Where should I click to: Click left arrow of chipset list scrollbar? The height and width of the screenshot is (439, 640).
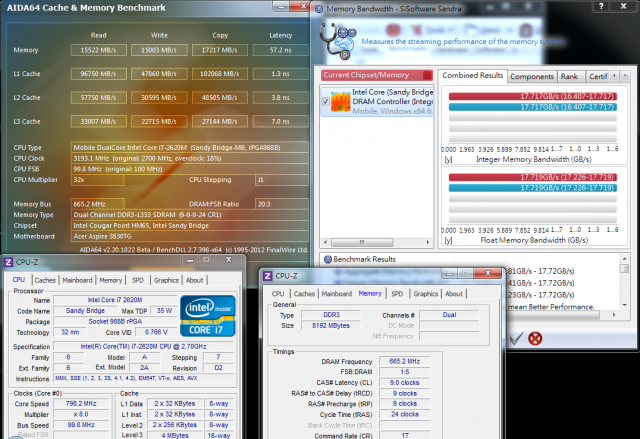[325, 242]
